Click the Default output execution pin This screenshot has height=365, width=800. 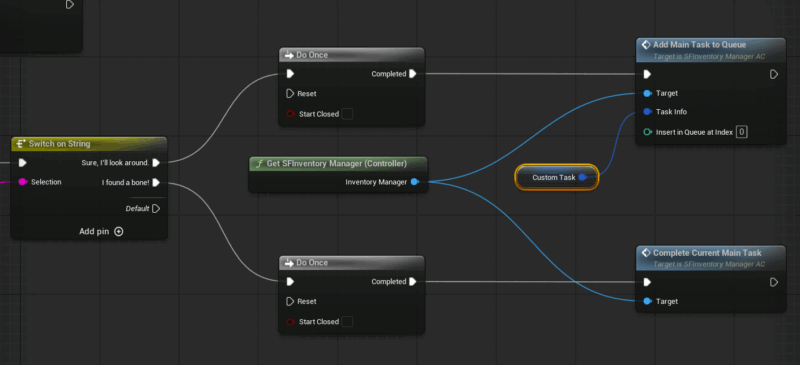(x=156, y=208)
